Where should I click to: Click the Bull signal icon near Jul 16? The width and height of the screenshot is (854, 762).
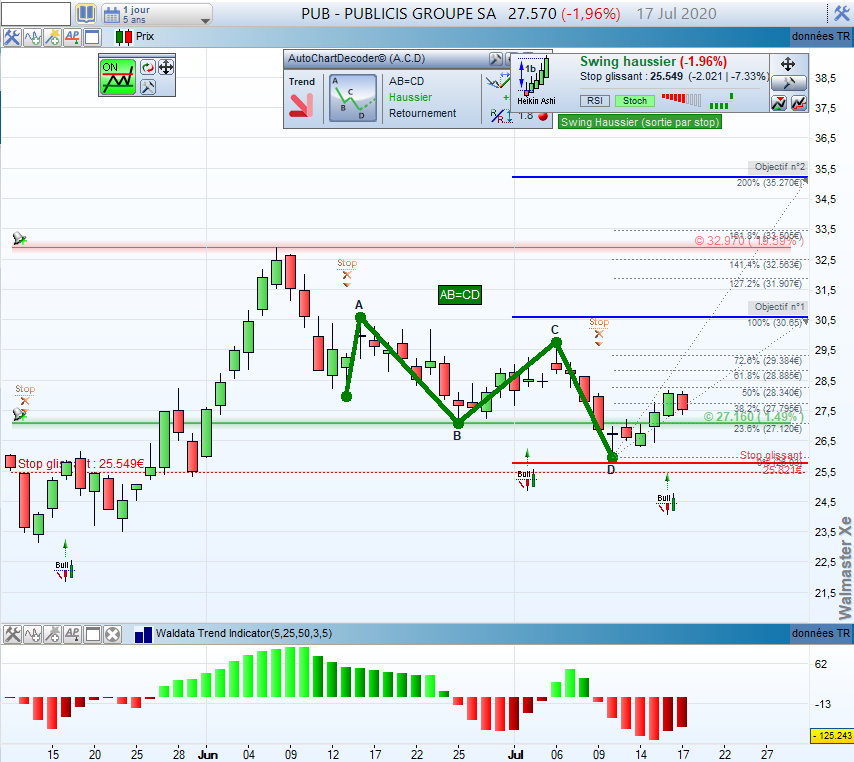(x=667, y=503)
